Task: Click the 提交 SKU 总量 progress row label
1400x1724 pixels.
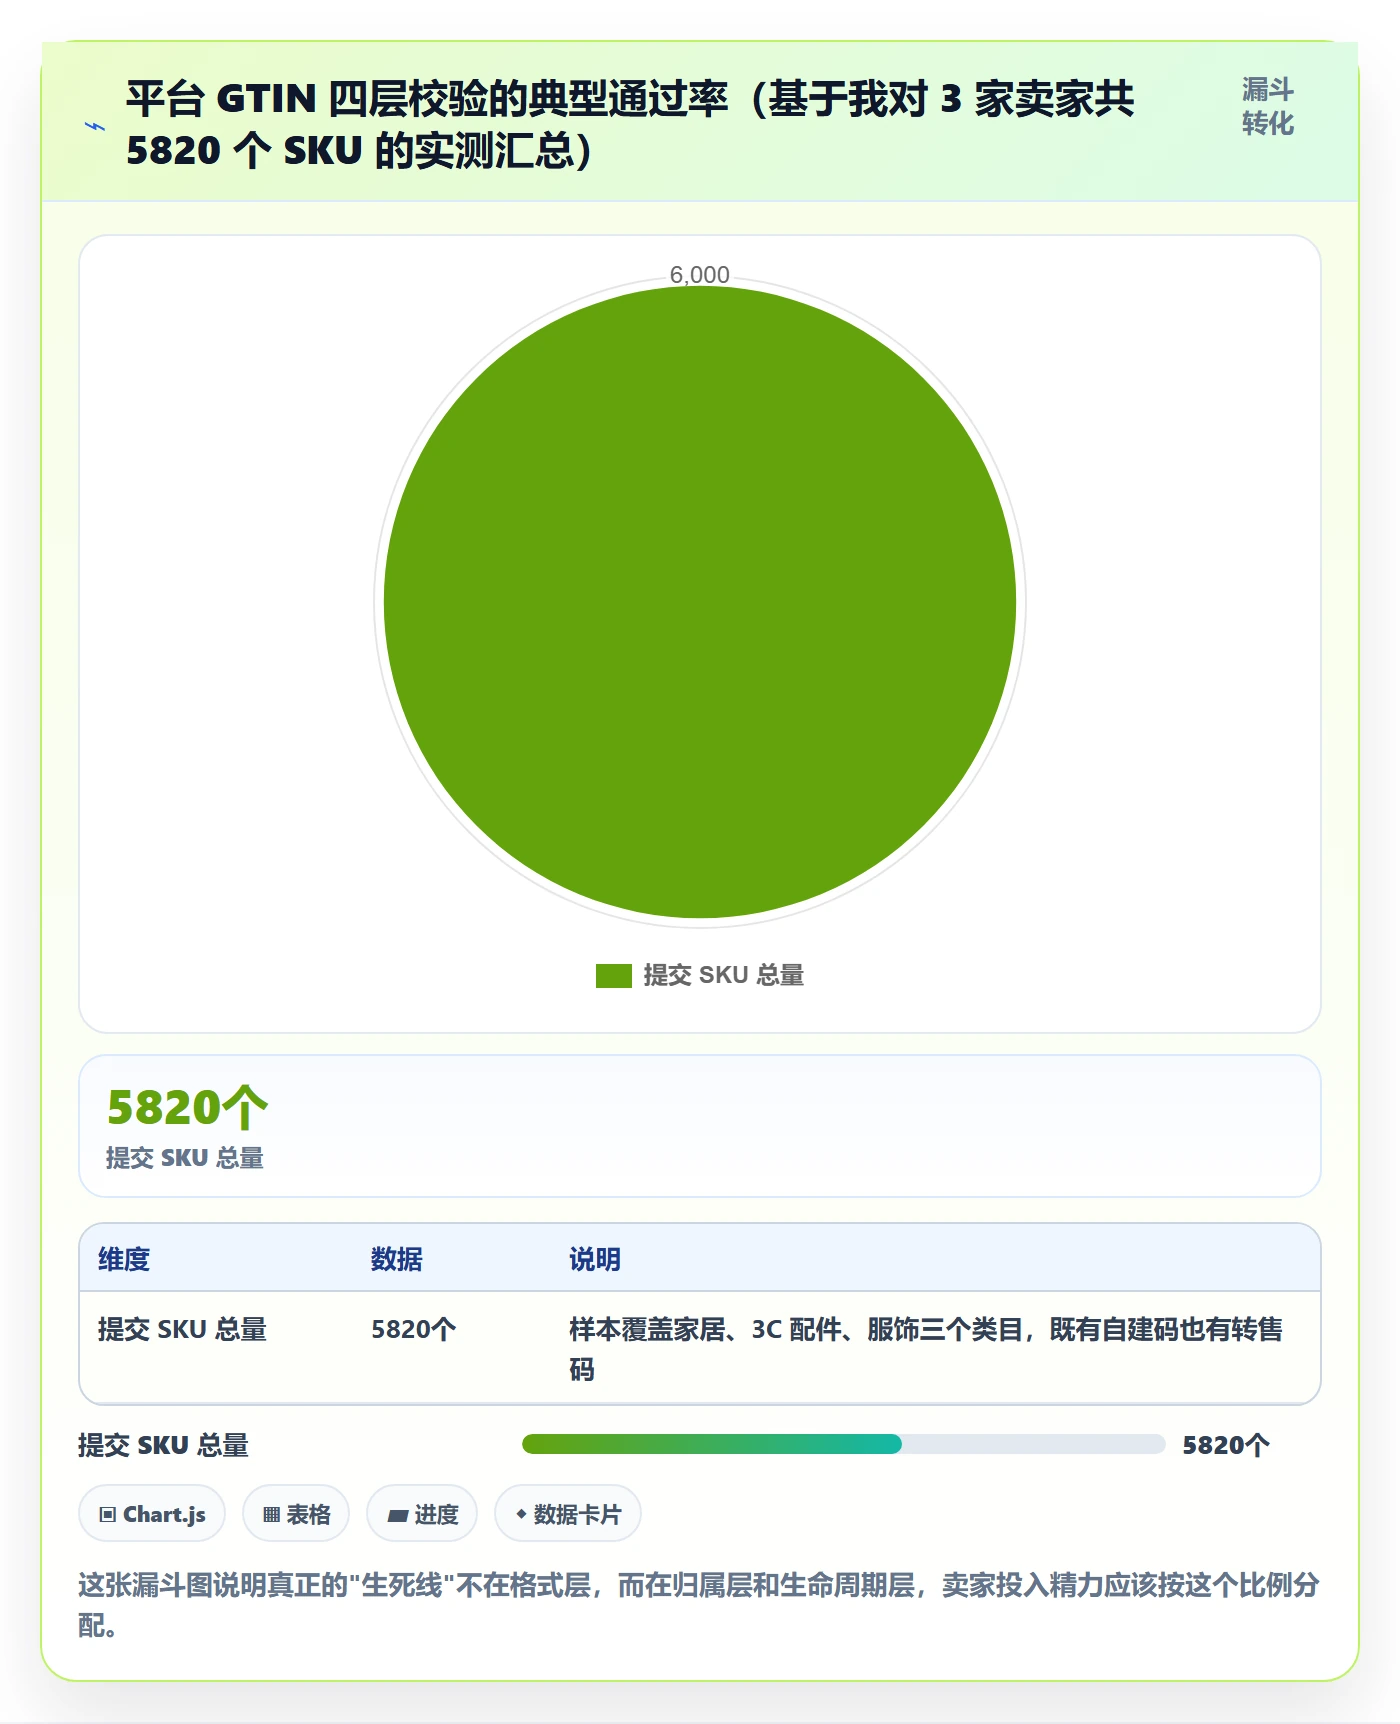Action: [x=163, y=1445]
